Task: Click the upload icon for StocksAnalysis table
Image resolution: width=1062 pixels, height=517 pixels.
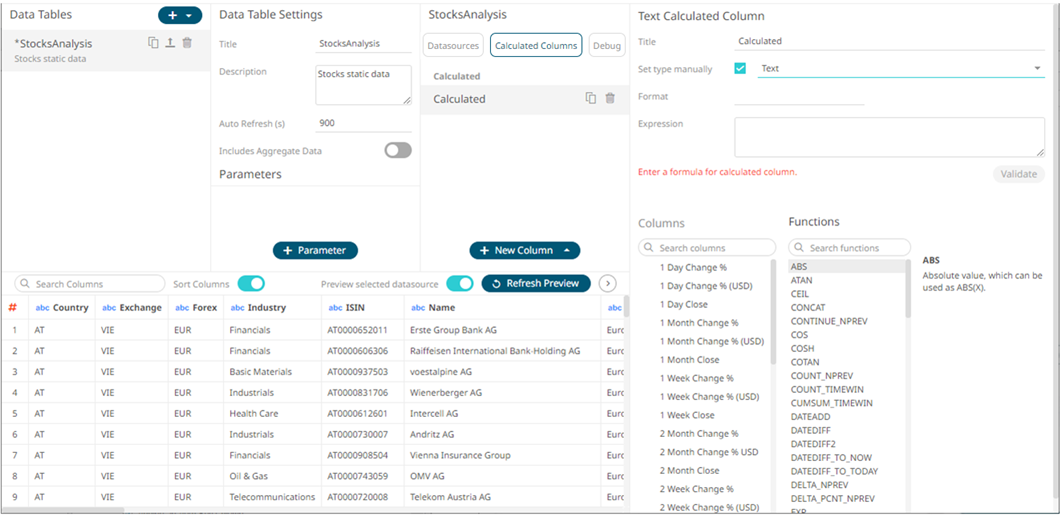Action: tap(170, 43)
